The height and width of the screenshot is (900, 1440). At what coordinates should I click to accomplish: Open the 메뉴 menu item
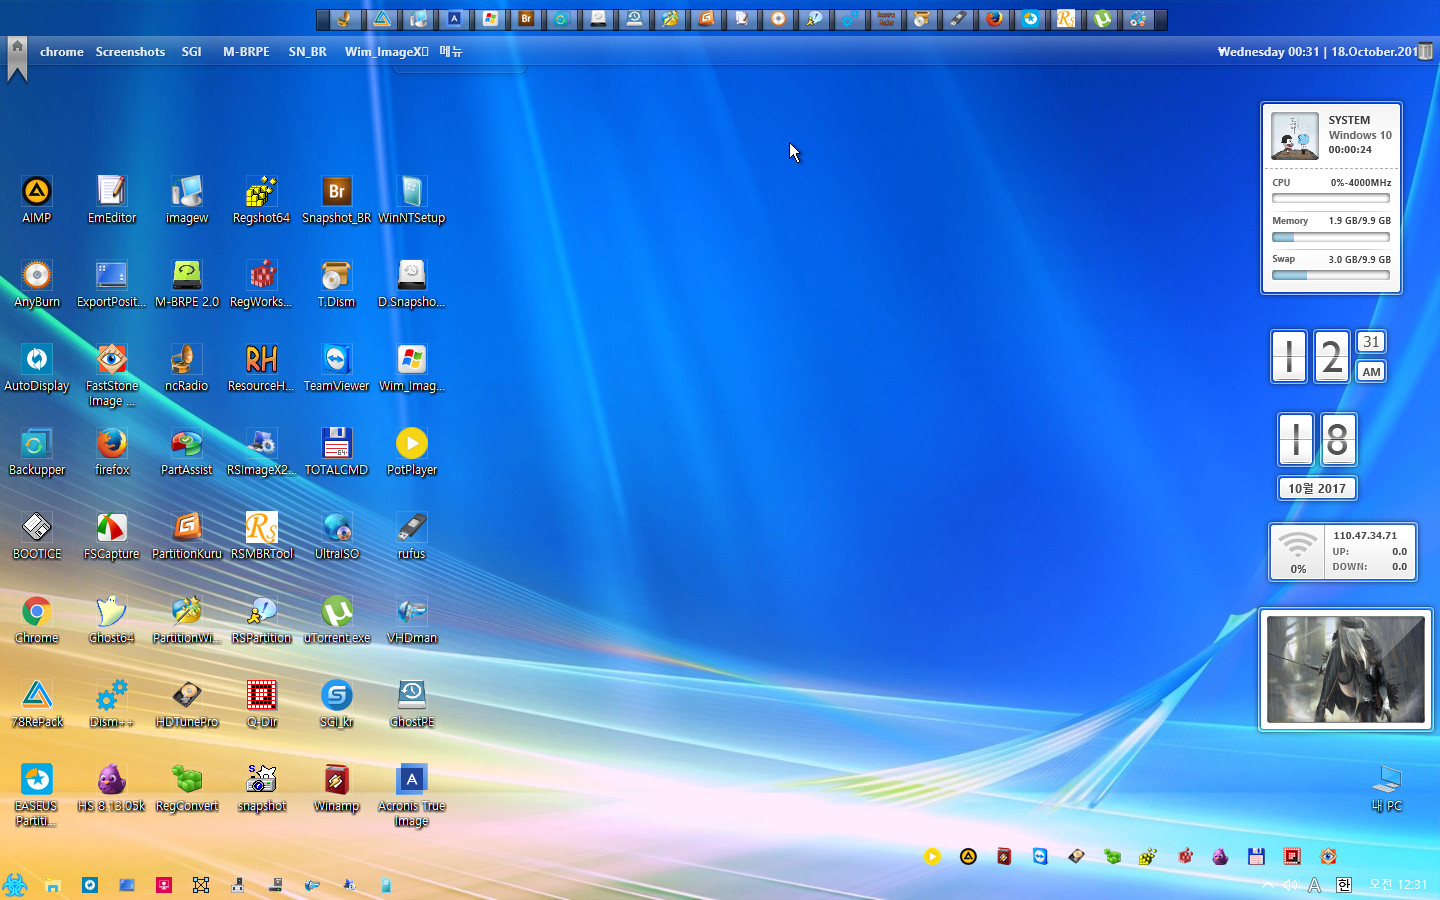pyautogui.click(x=451, y=51)
